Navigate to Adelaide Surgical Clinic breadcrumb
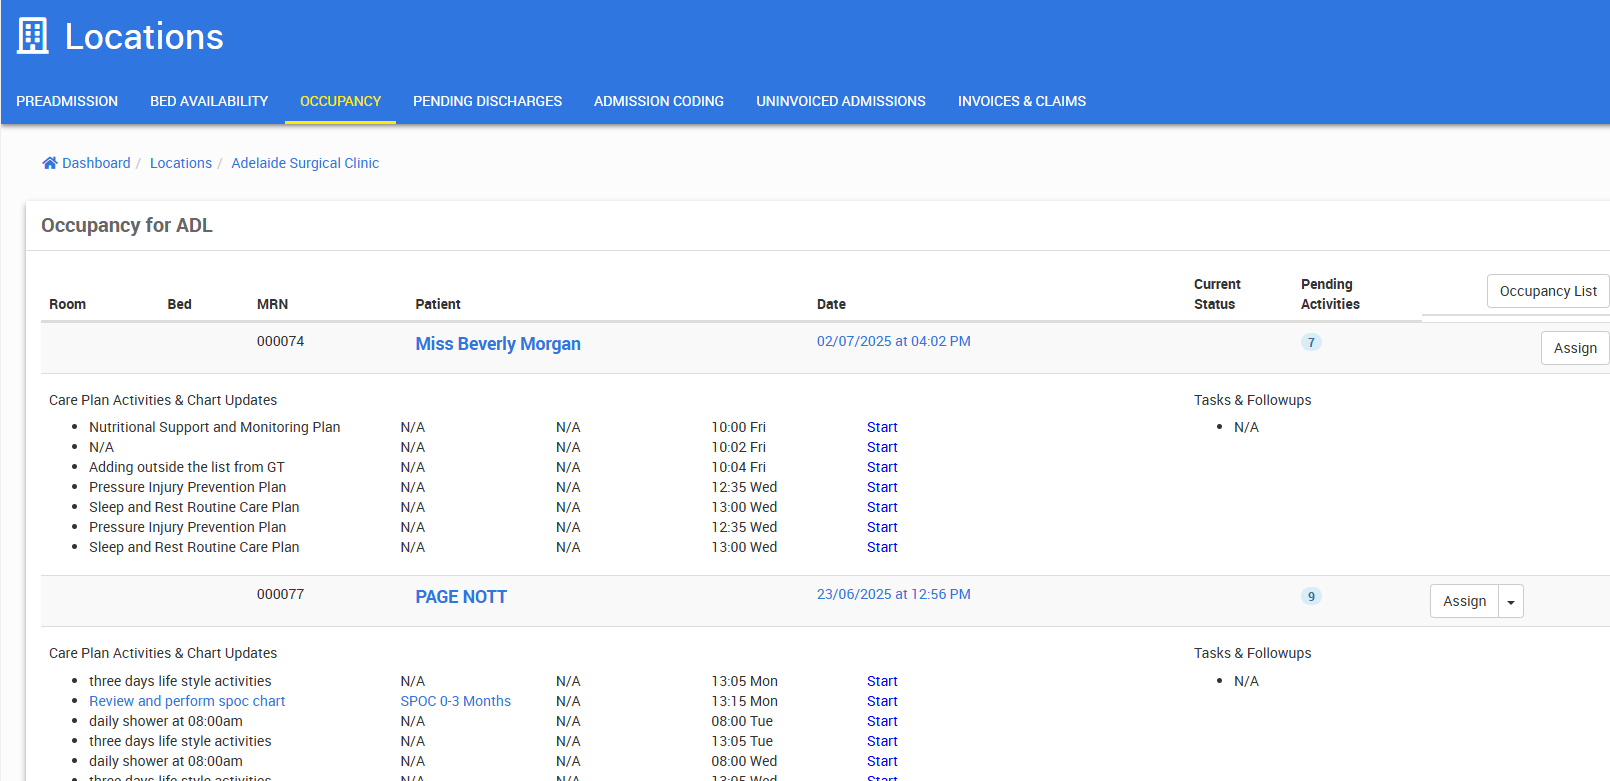1610x781 pixels. (305, 163)
